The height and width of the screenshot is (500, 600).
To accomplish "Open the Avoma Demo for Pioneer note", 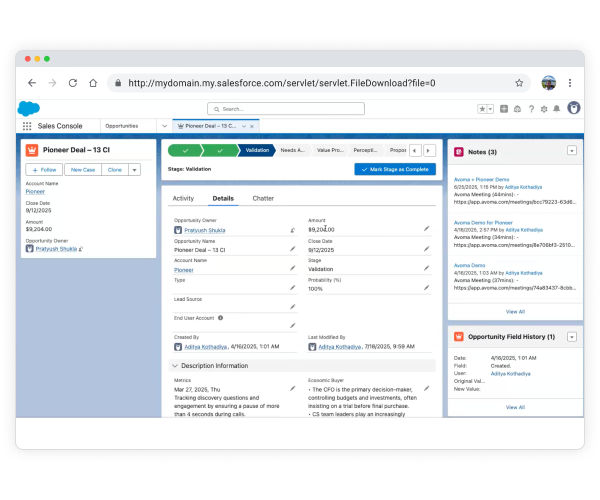I will pos(483,223).
